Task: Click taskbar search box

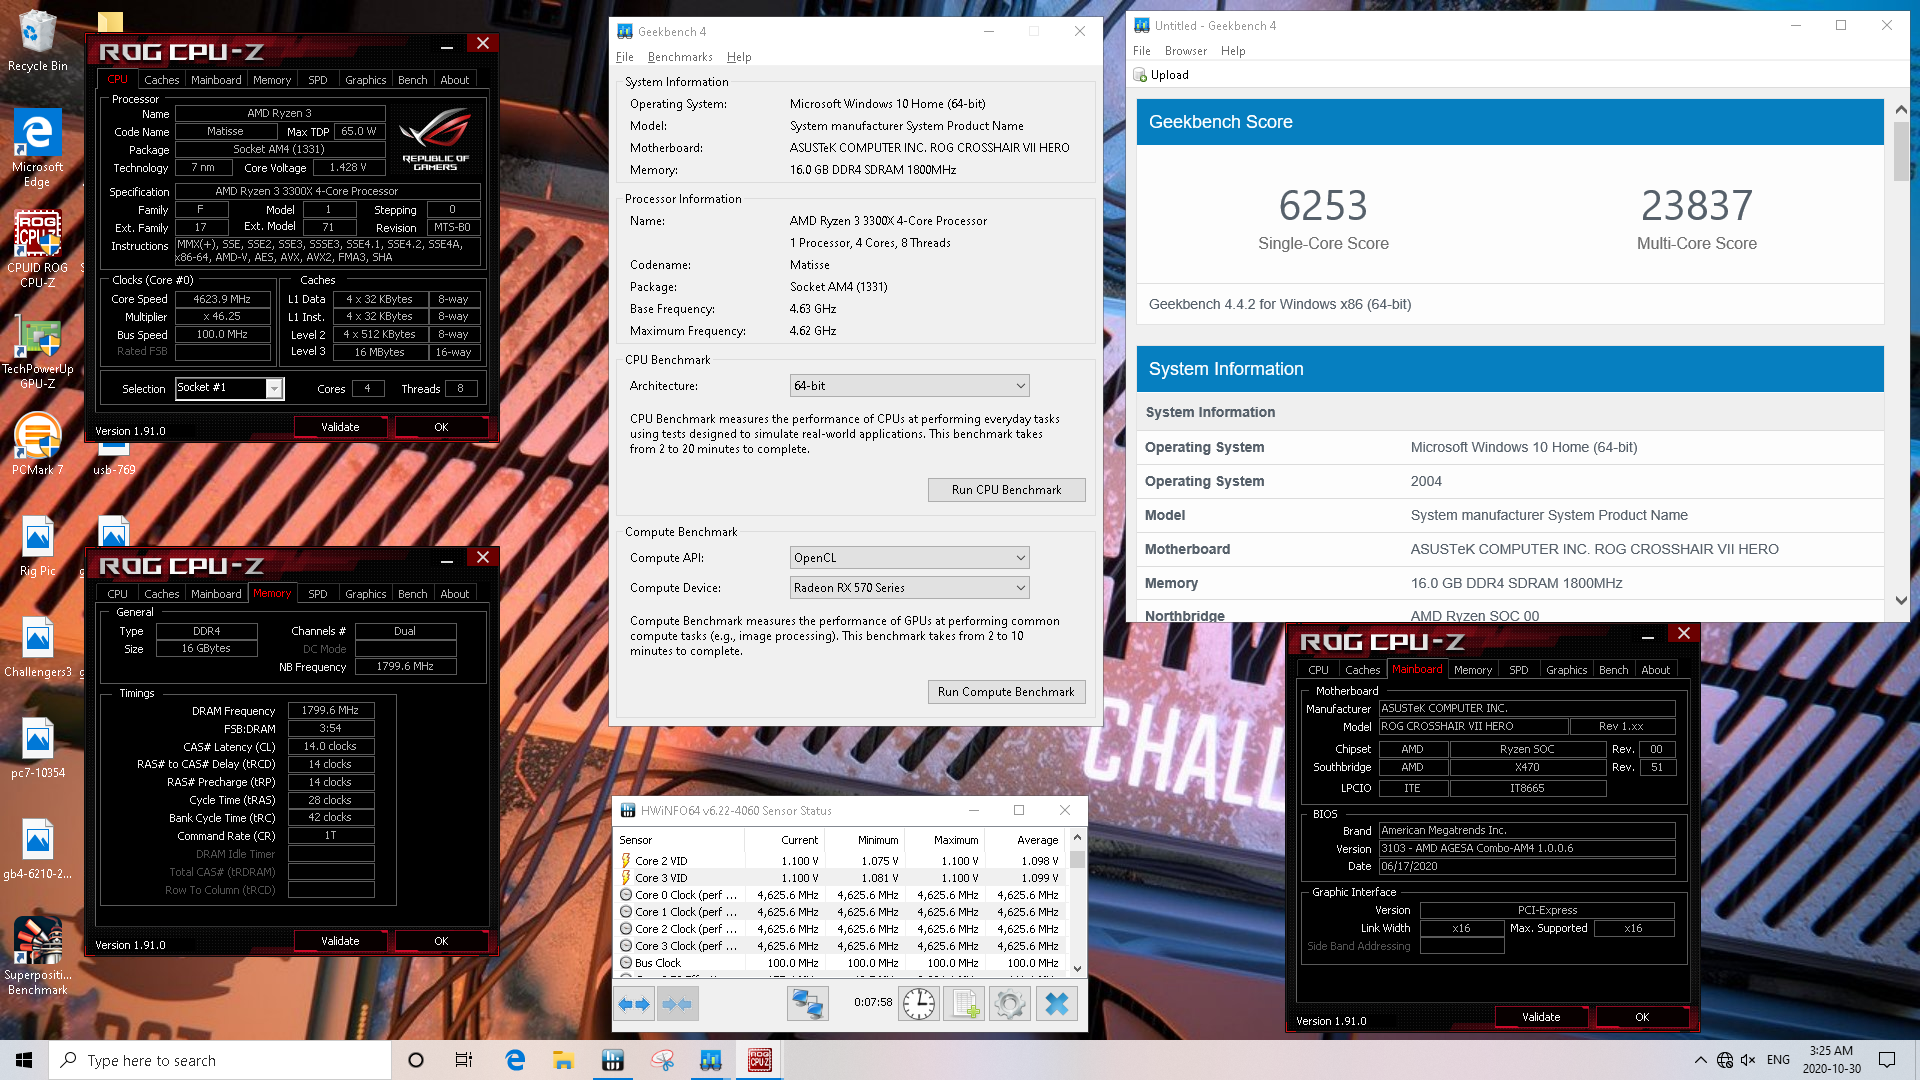Action: point(220,1060)
